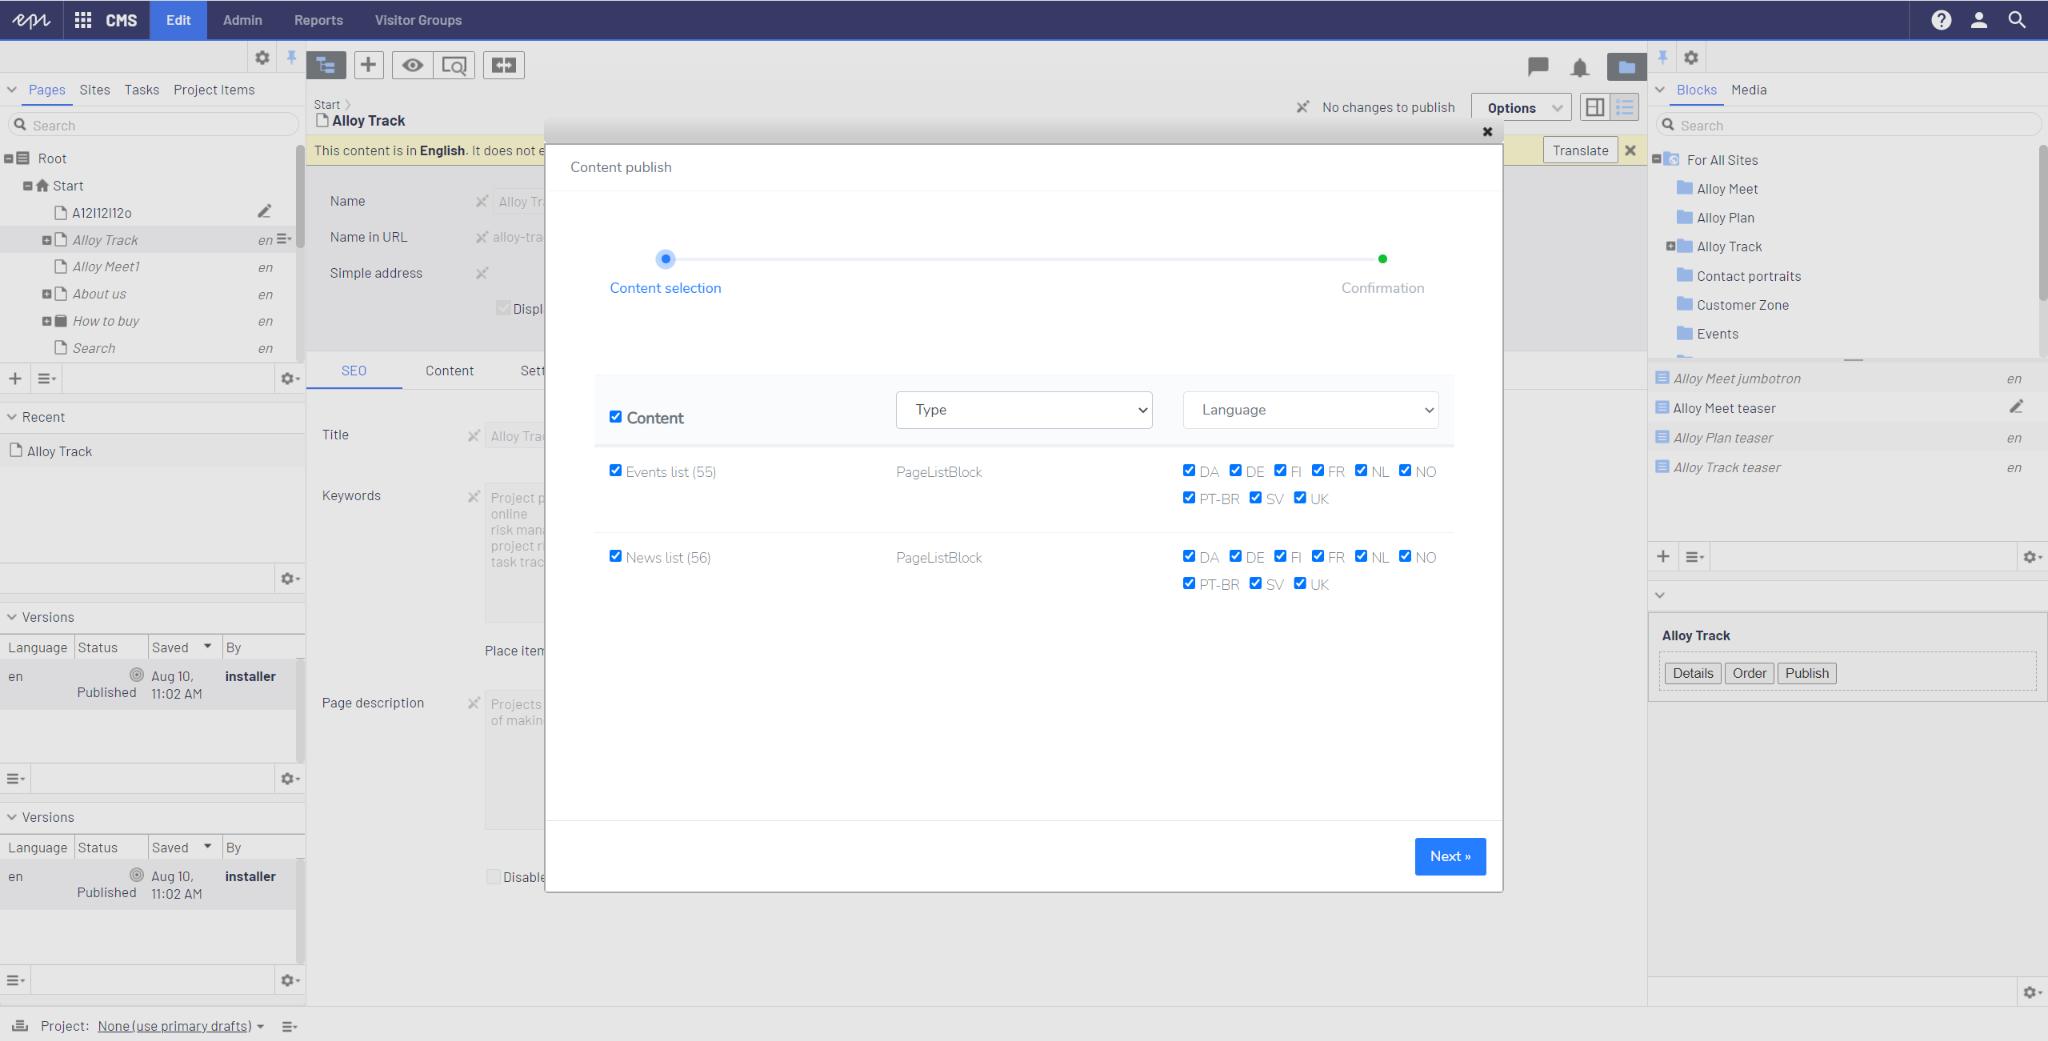Switch to all properties view icon
The image size is (2048, 1041).
point(1625,107)
